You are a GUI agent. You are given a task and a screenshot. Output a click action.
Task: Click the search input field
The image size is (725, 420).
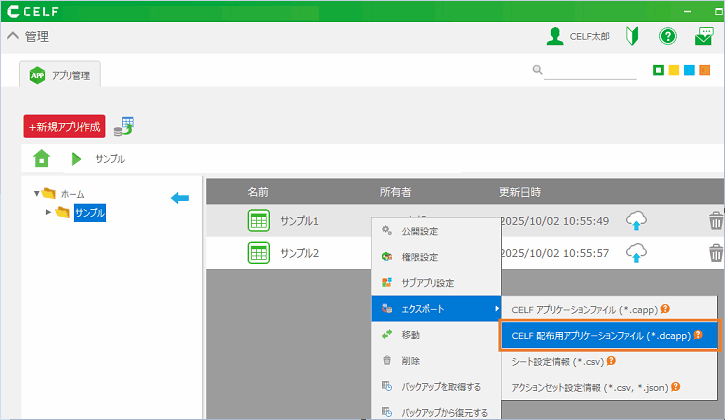click(x=589, y=70)
